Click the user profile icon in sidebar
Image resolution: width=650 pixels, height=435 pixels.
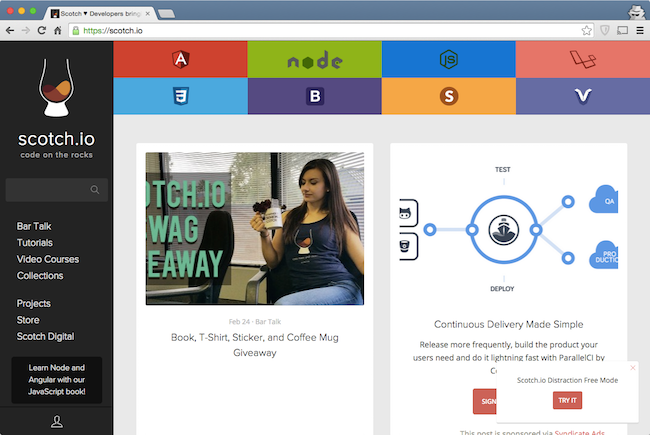[x=57, y=423]
